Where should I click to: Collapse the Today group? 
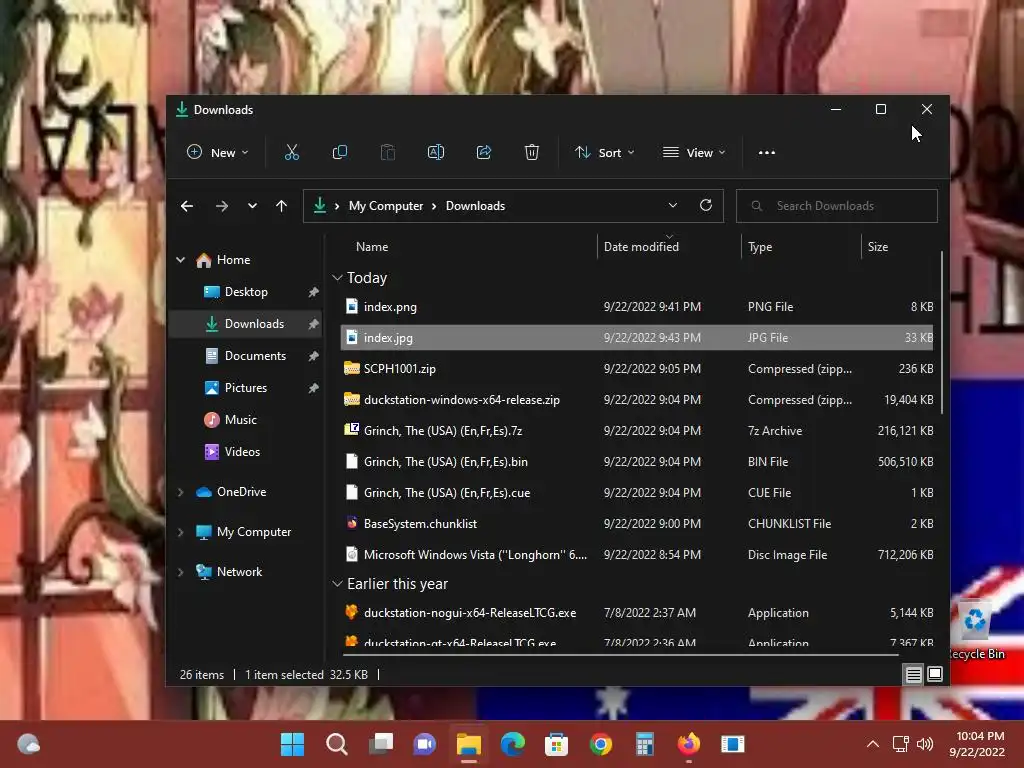[x=337, y=278]
